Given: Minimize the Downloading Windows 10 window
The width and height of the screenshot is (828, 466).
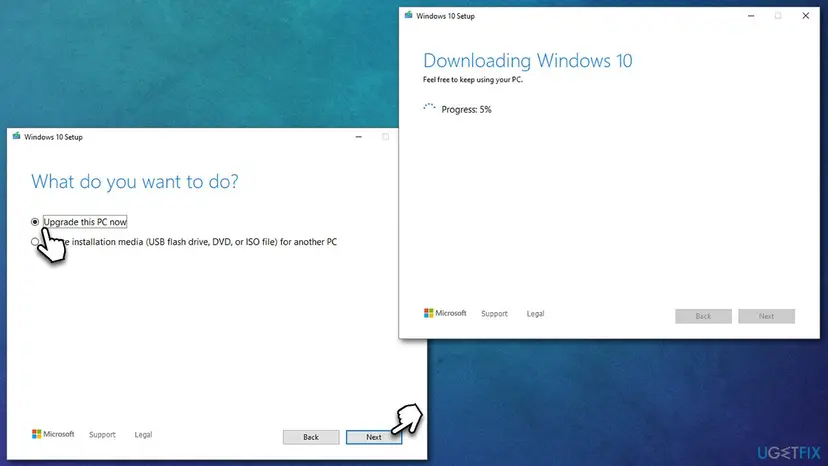Looking at the screenshot, I should click(751, 16).
